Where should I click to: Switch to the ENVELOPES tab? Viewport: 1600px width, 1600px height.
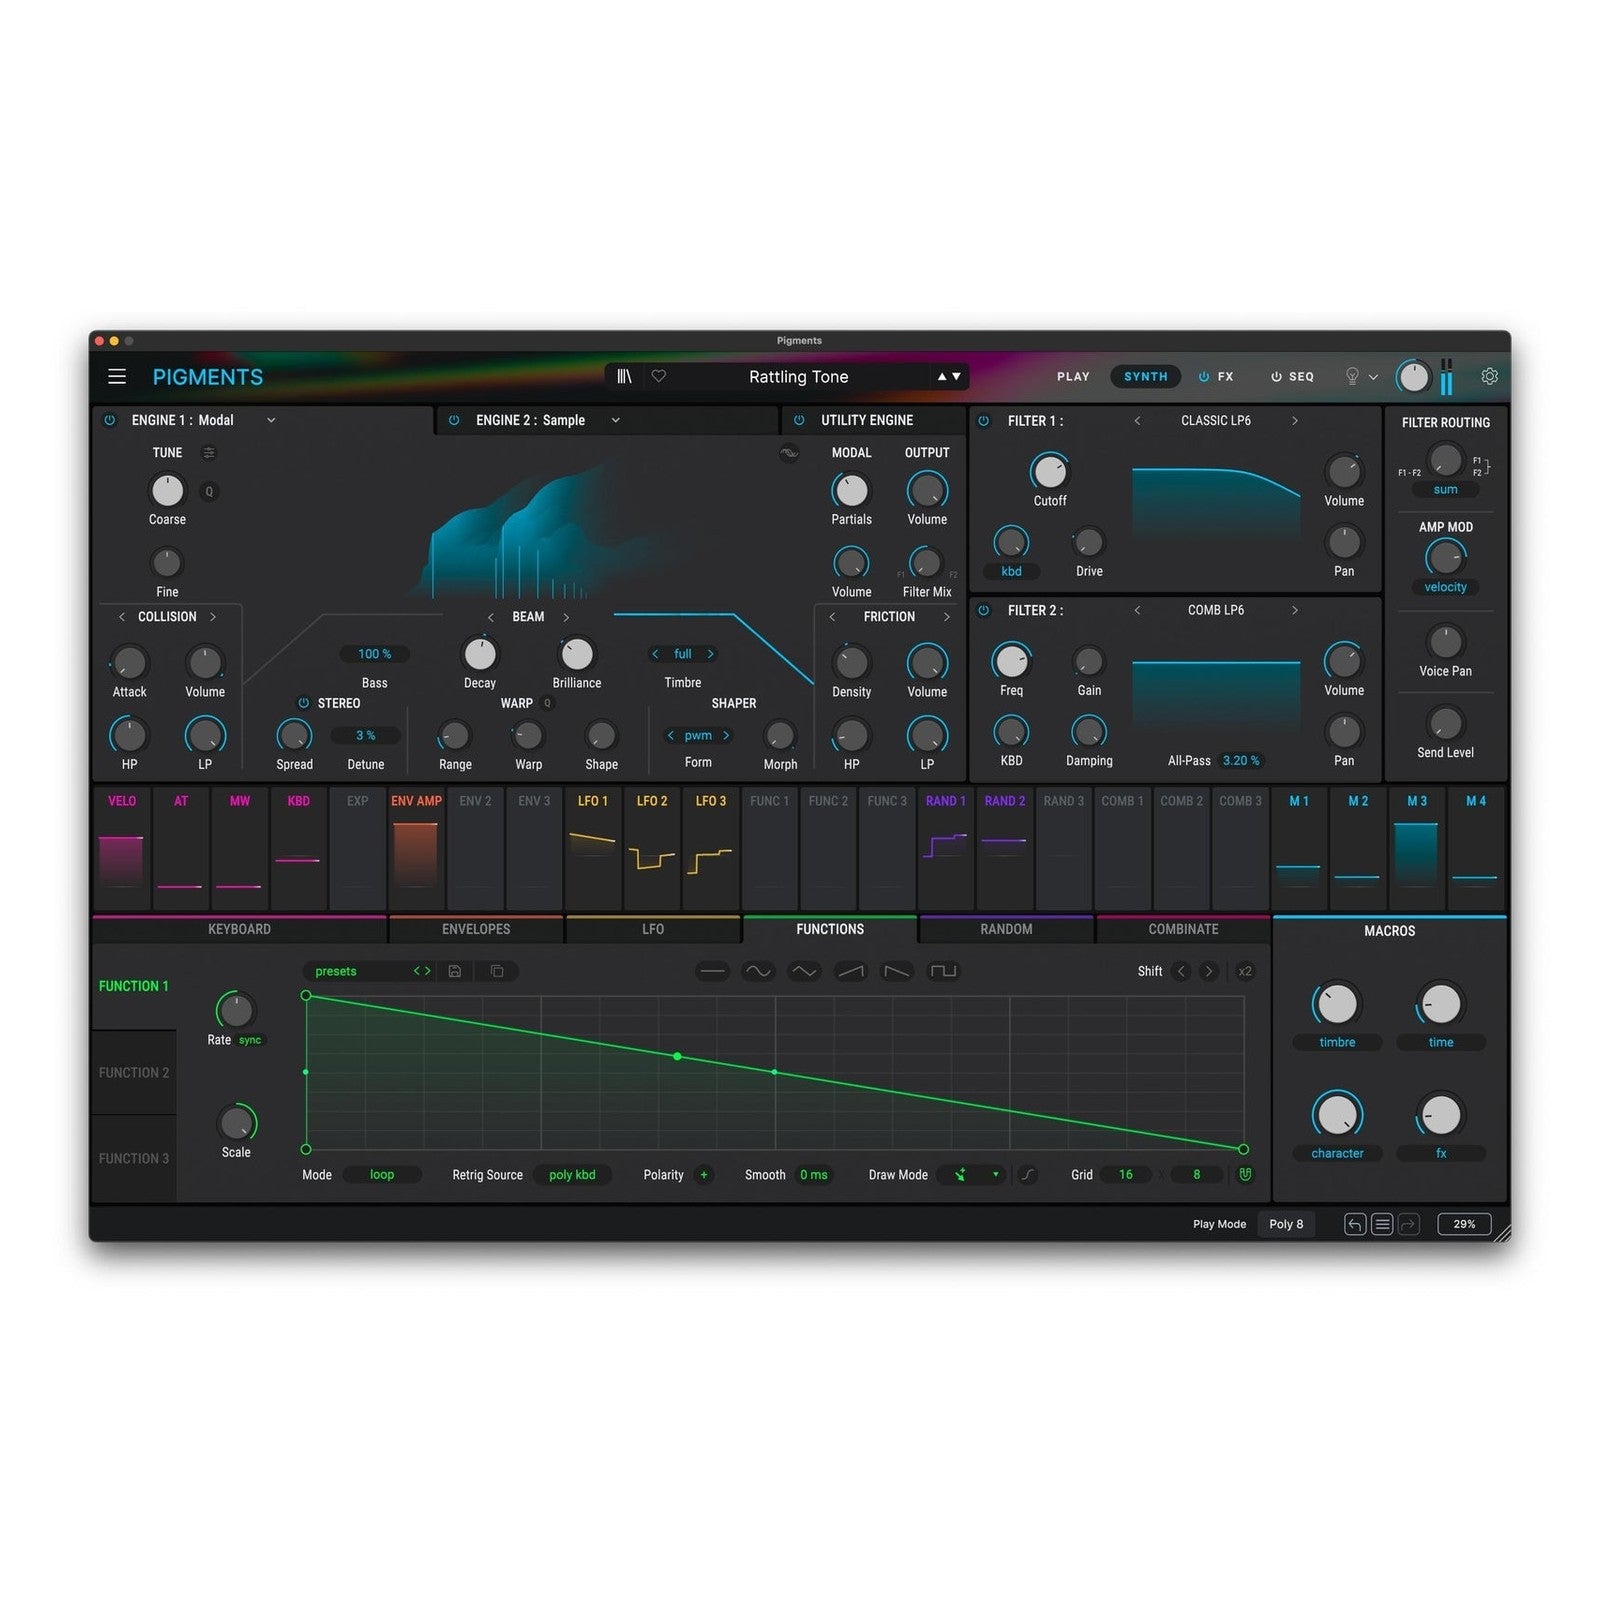pos(476,929)
